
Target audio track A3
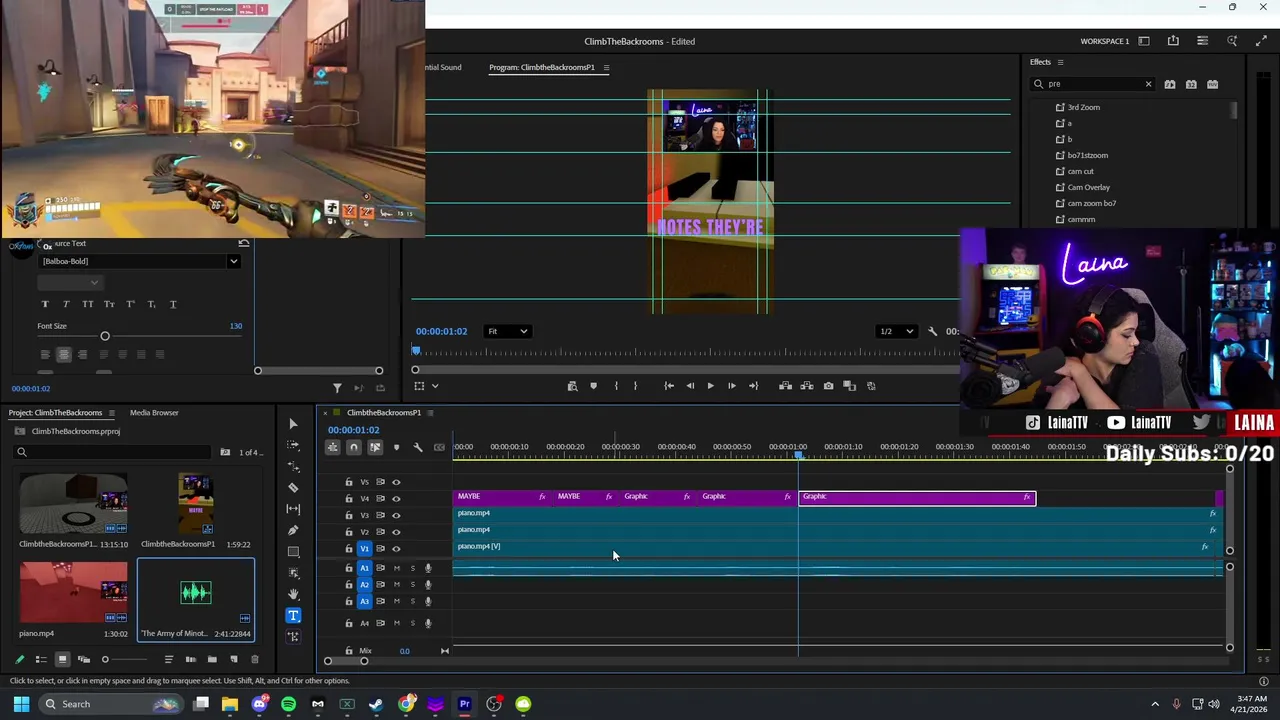(x=365, y=601)
